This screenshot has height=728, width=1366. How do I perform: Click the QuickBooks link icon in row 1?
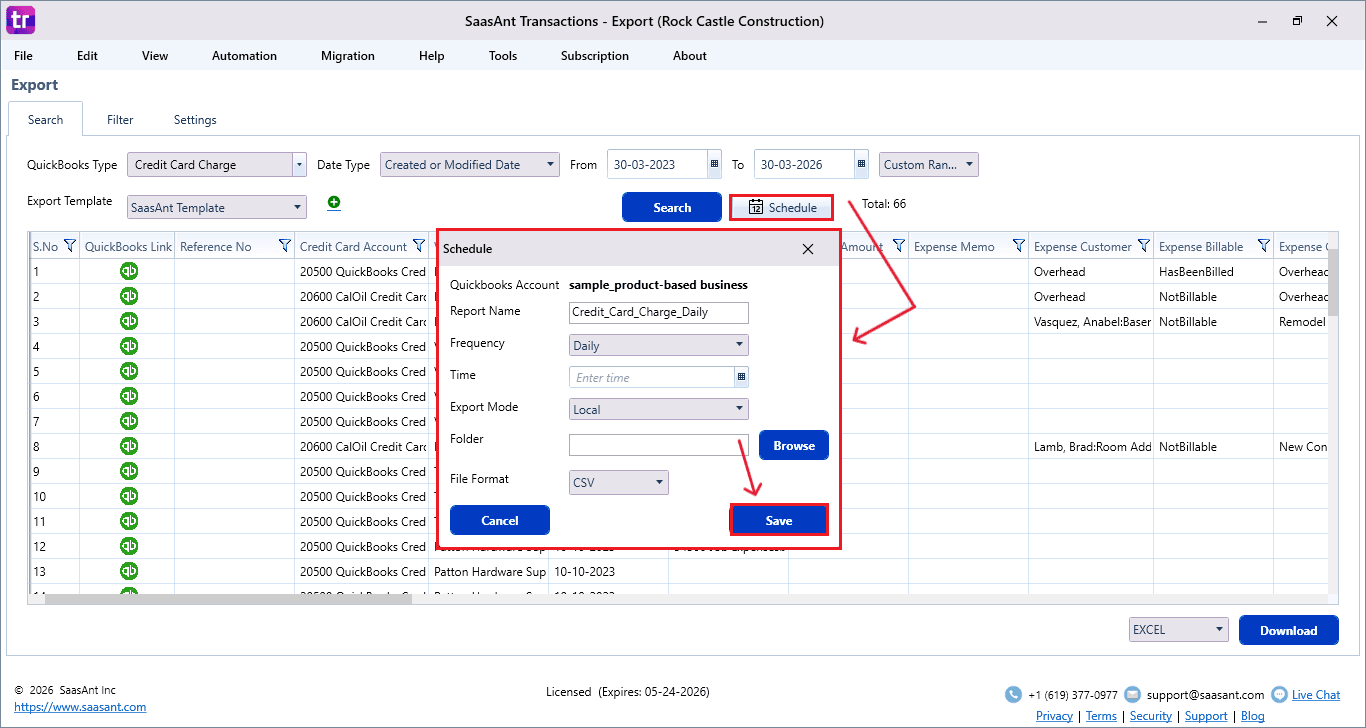(129, 271)
